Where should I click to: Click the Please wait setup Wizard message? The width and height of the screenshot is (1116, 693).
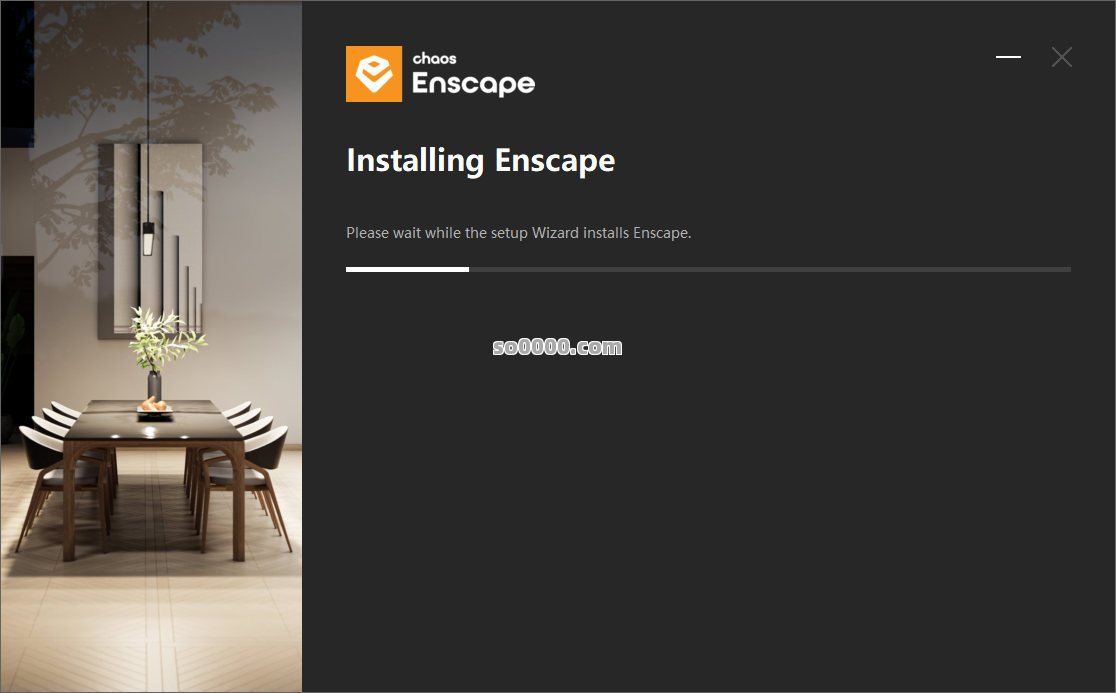tap(518, 233)
